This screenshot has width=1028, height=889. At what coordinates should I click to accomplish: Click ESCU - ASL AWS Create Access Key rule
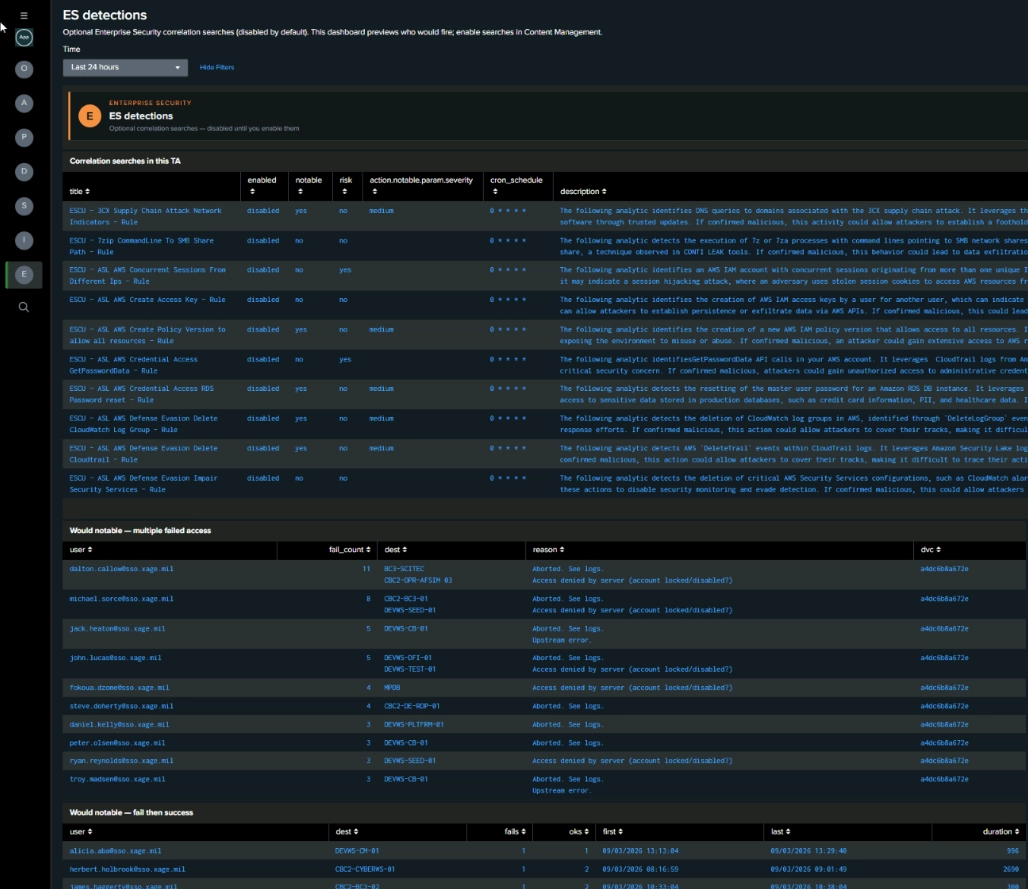coord(148,300)
